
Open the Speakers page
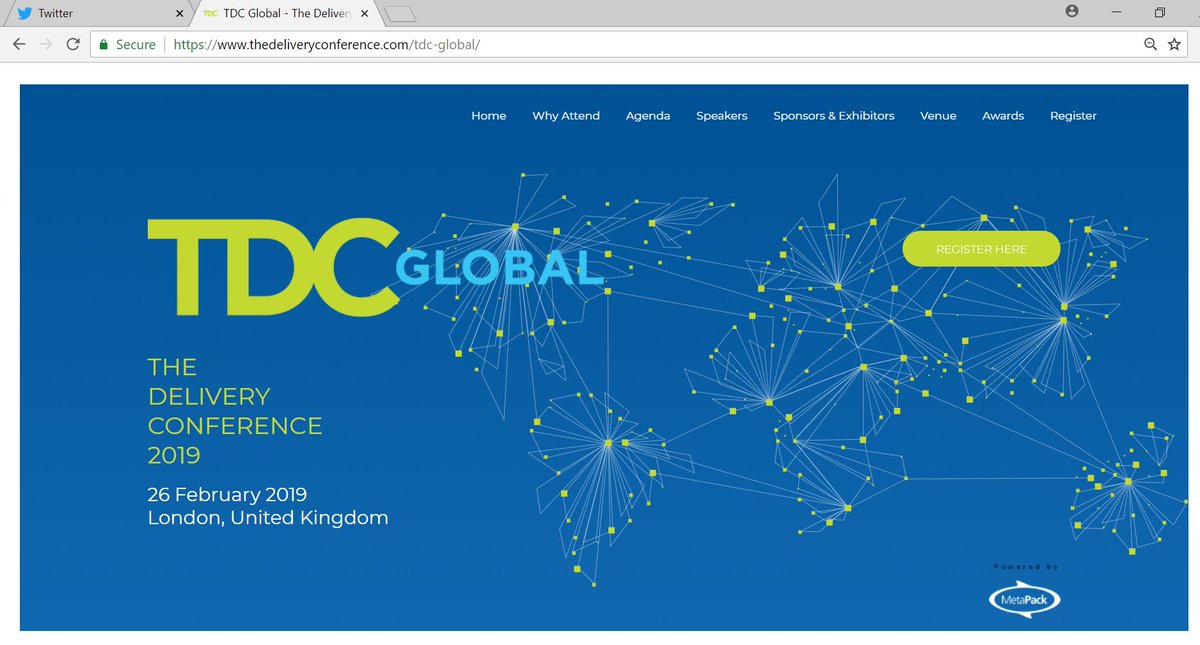pyautogui.click(x=722, y=116)
